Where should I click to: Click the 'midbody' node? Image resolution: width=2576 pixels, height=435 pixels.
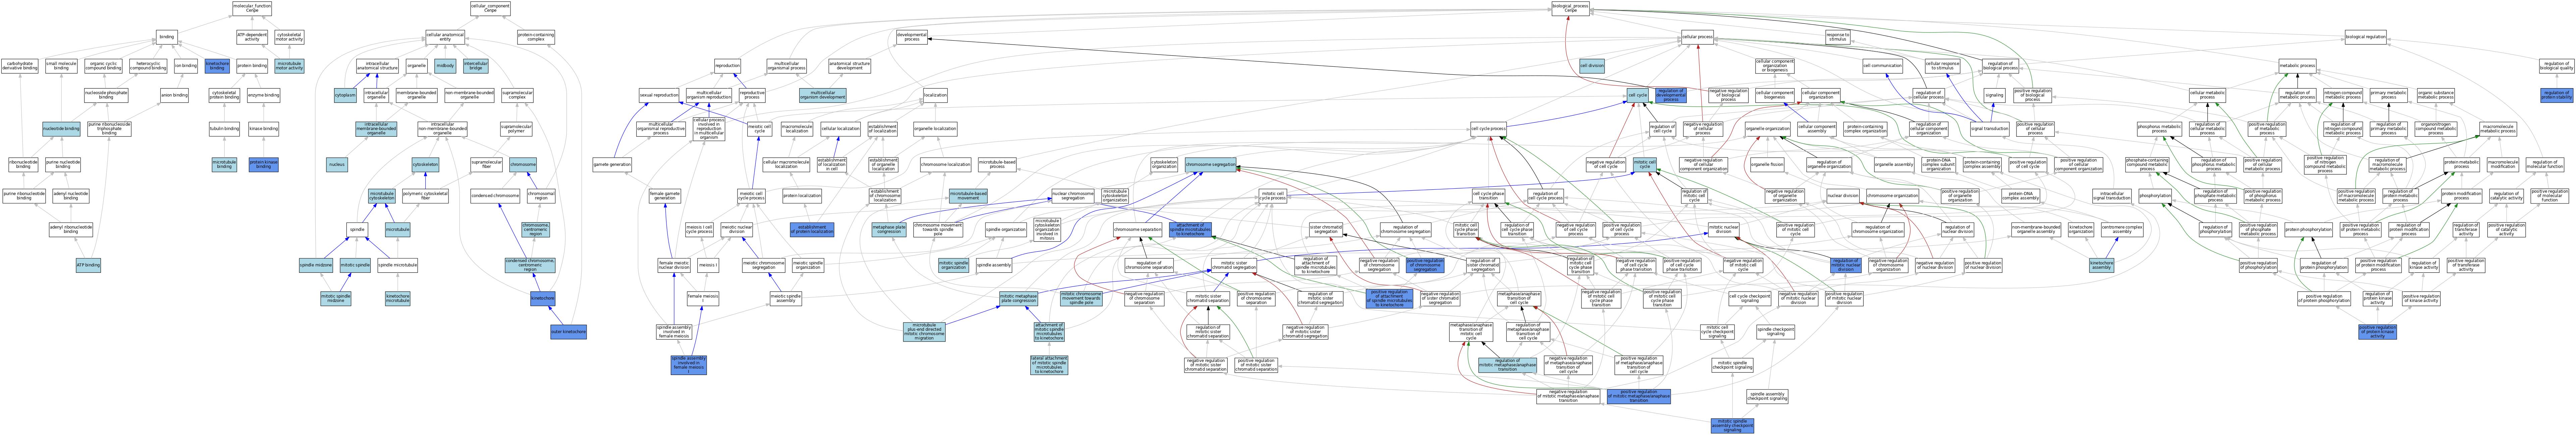(x=445, y=66)
